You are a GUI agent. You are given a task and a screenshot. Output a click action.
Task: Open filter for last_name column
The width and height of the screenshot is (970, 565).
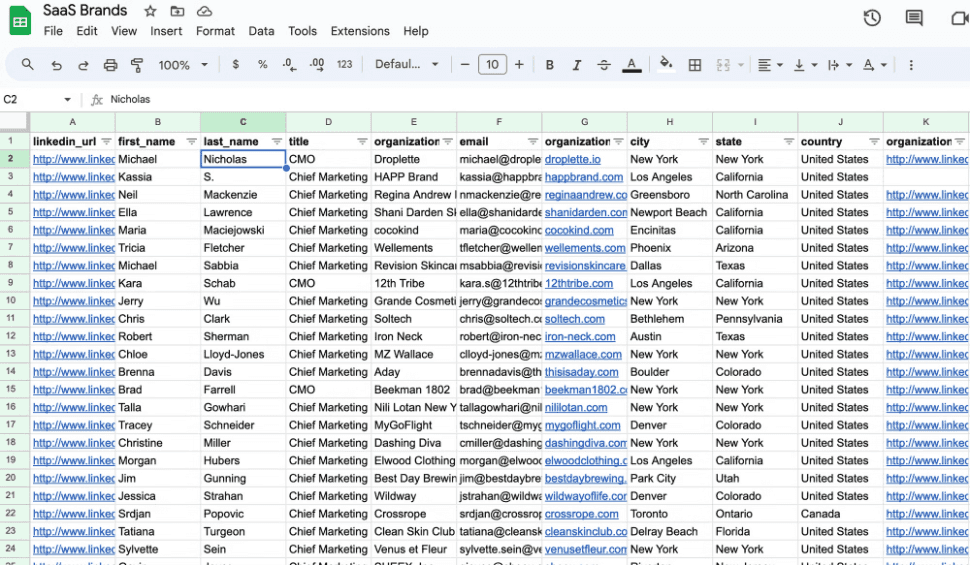(x=277, y=142)
